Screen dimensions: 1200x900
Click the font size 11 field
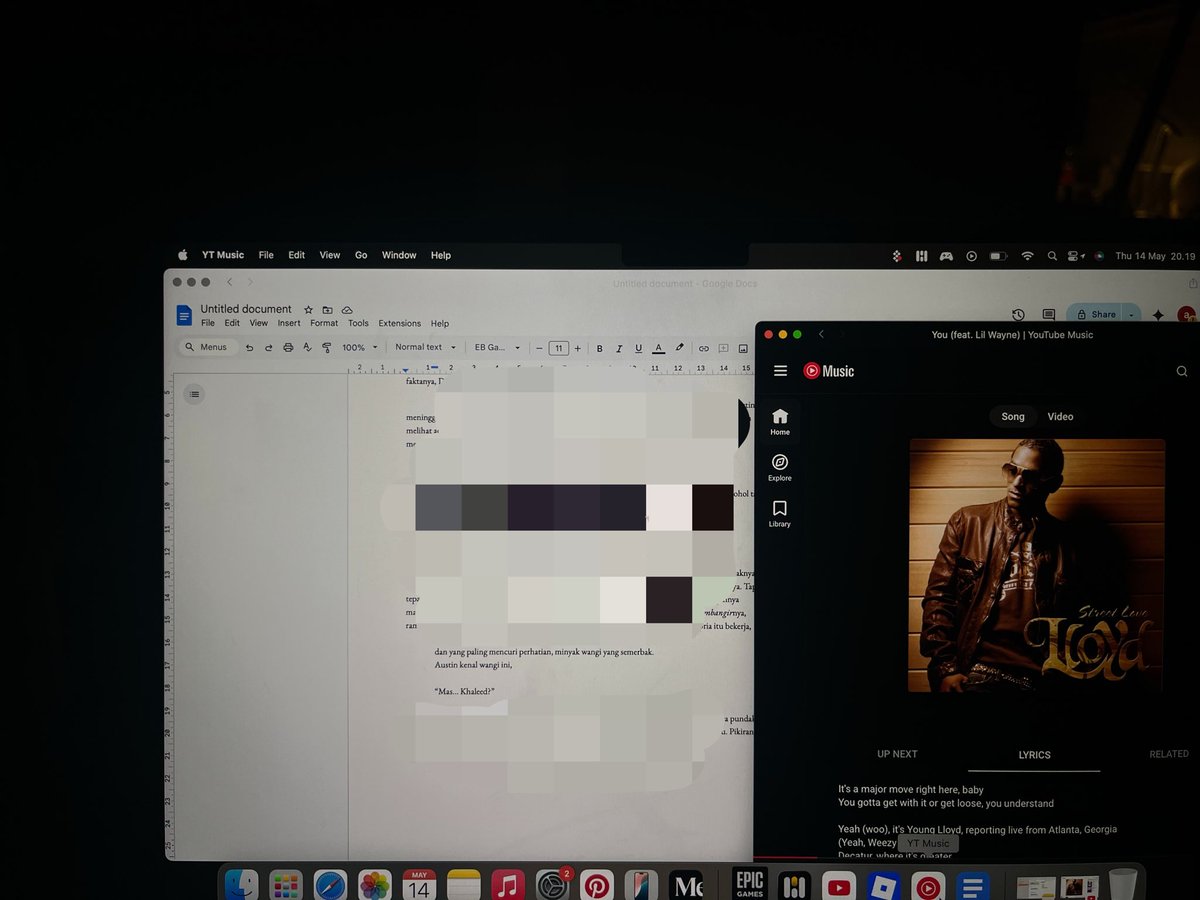[x=558, y=348]
